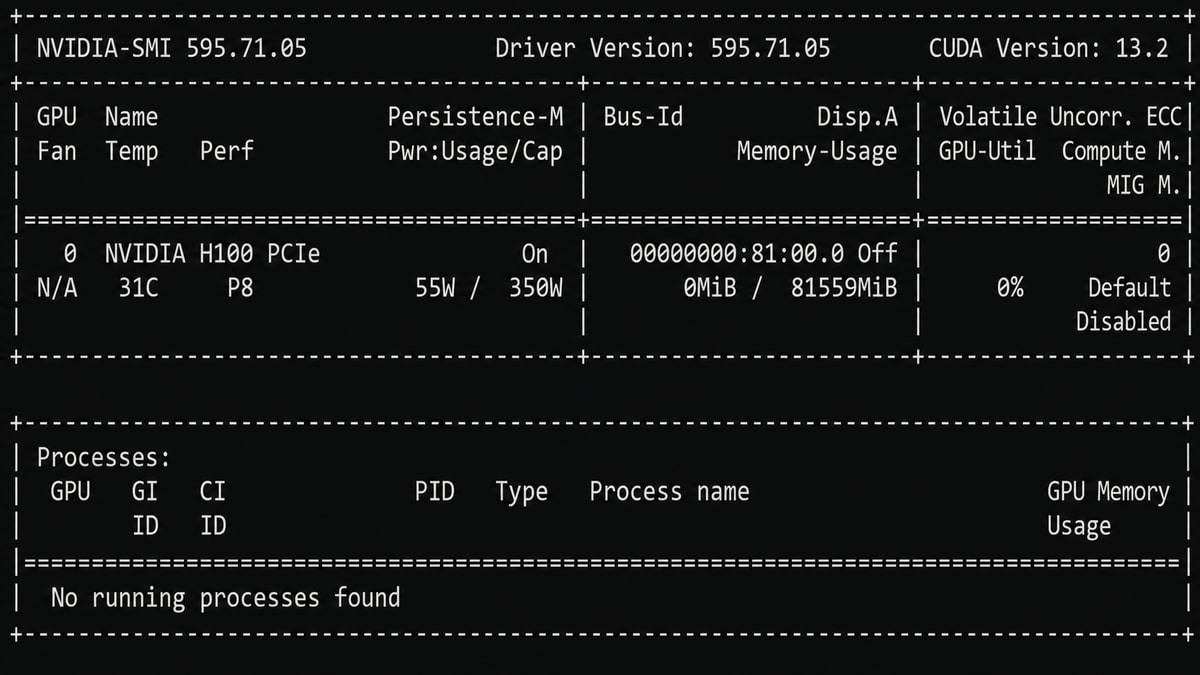Click the "PID" column header
Viewport: 1200px width, 675px height.
tap(435, 492)
